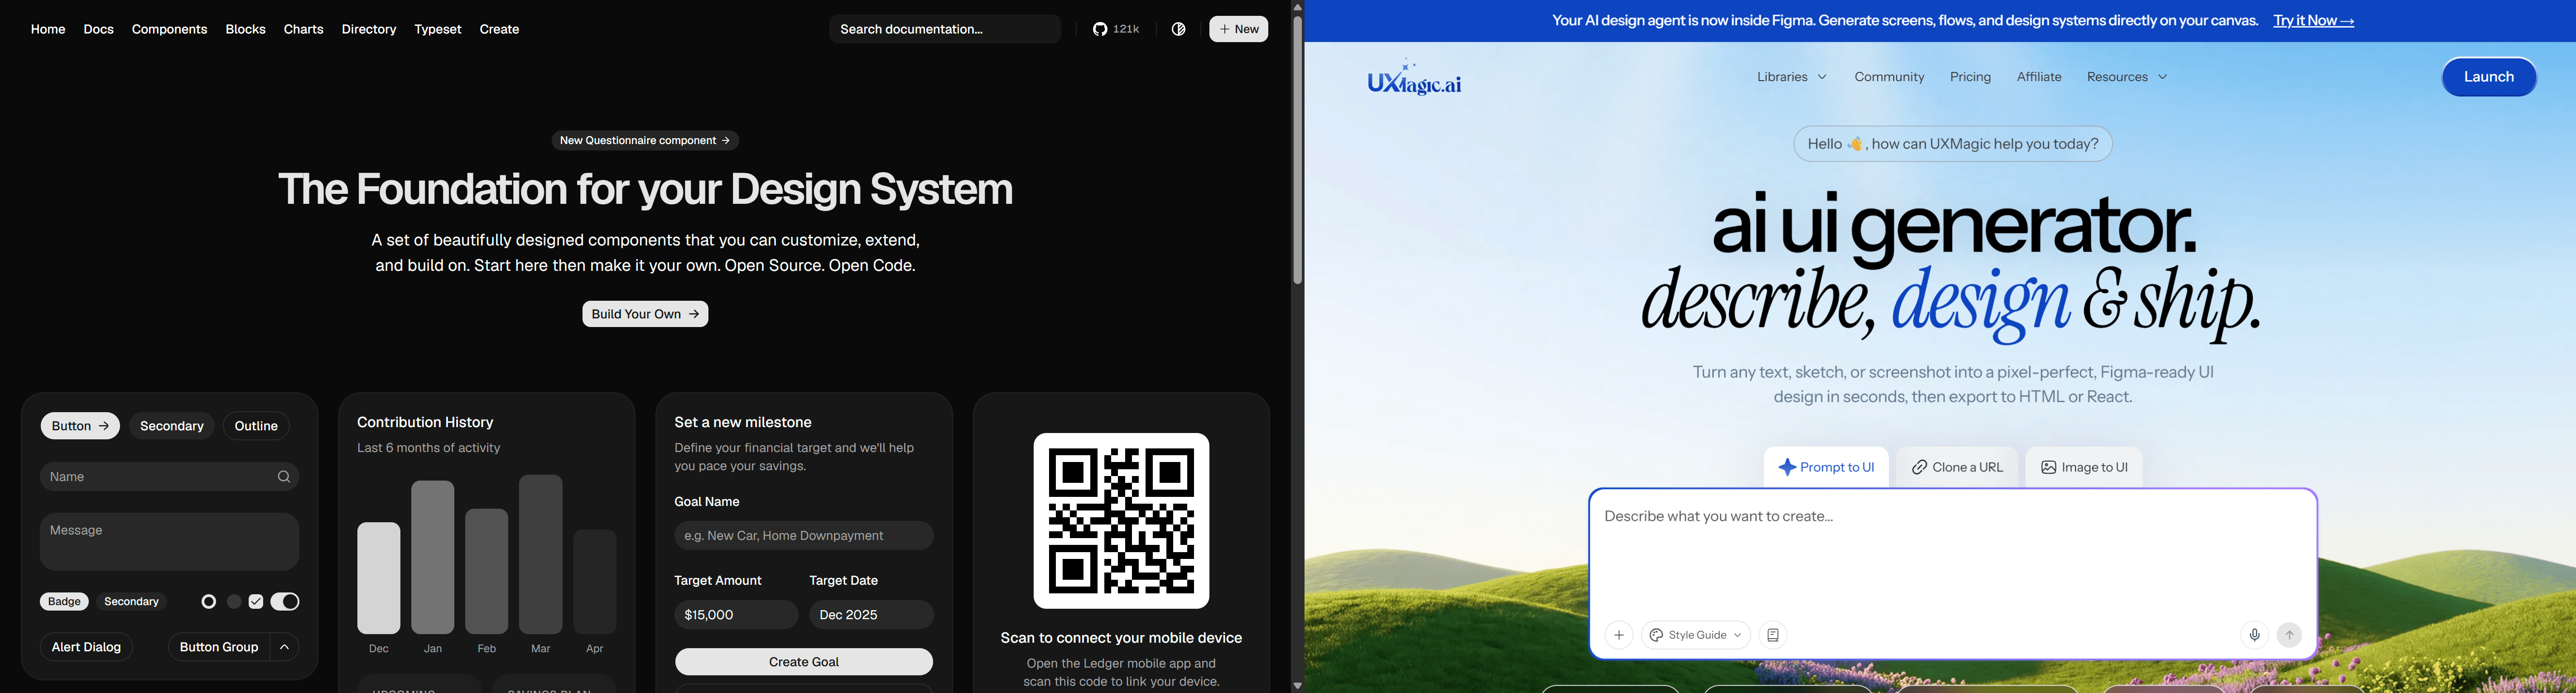
Task: Select the radio button next to Secondary badge
Action: [208, 602]
